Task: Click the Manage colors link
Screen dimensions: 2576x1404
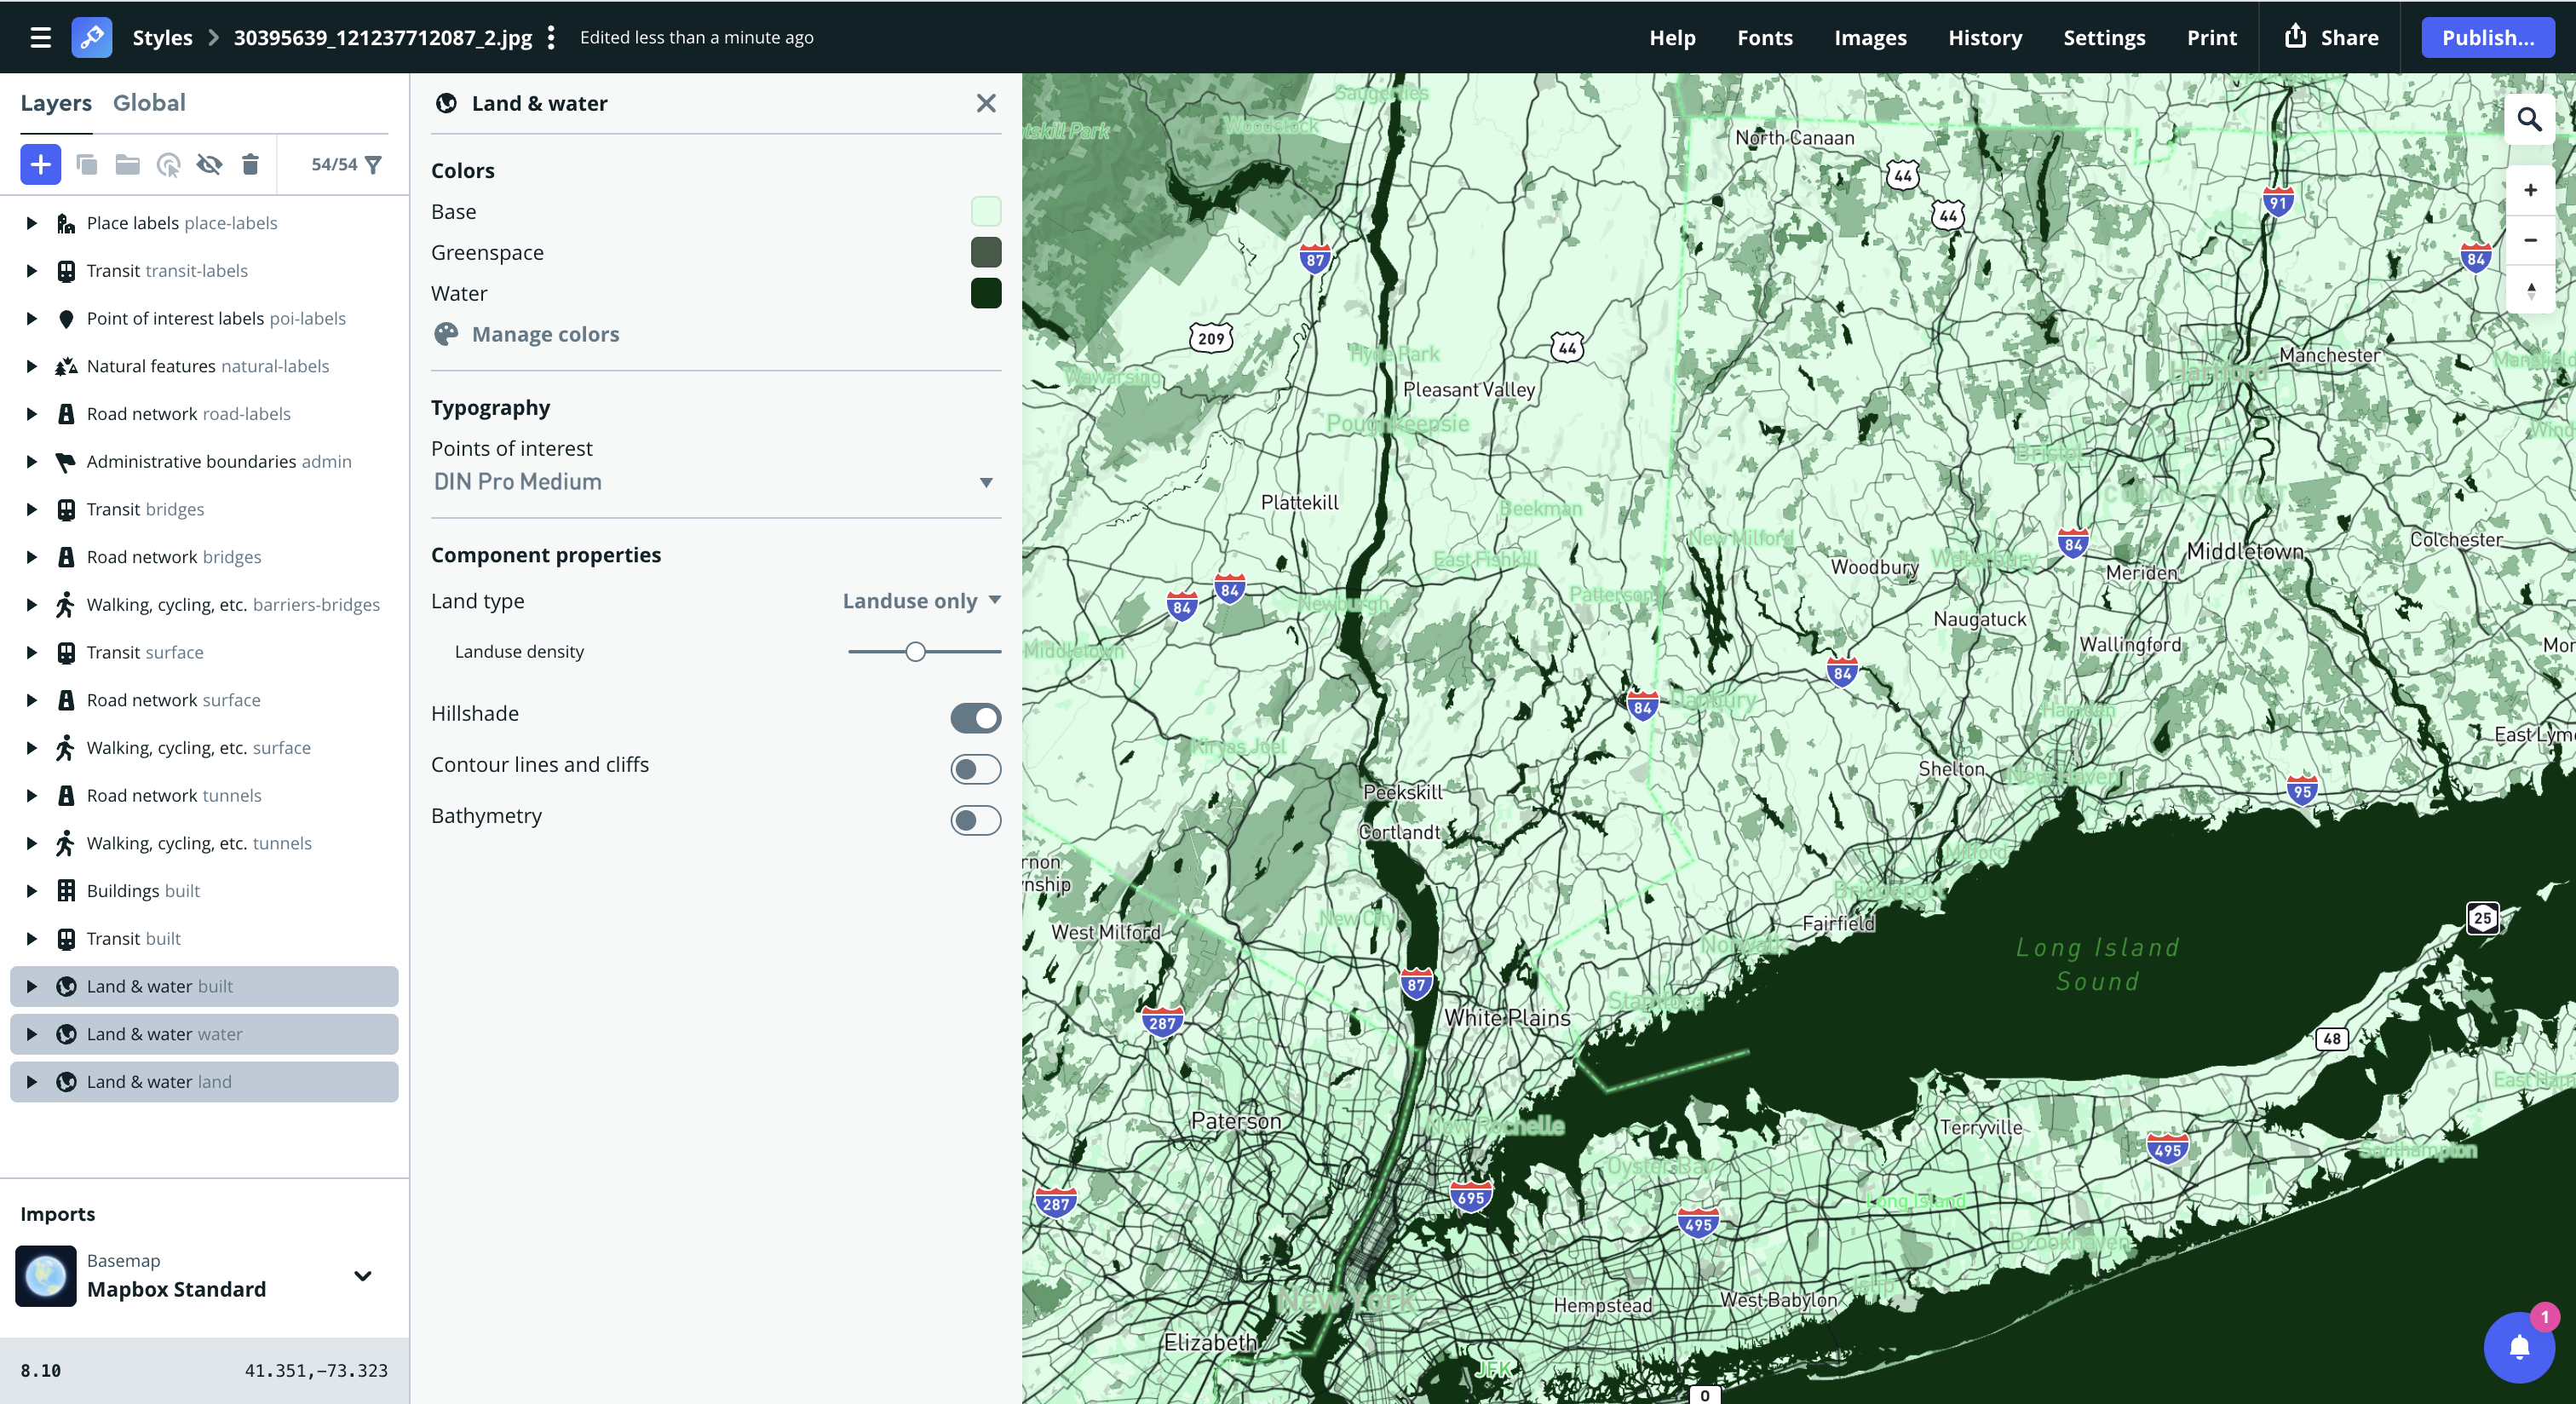Action: pyautogui.click(x=545, y=334)
